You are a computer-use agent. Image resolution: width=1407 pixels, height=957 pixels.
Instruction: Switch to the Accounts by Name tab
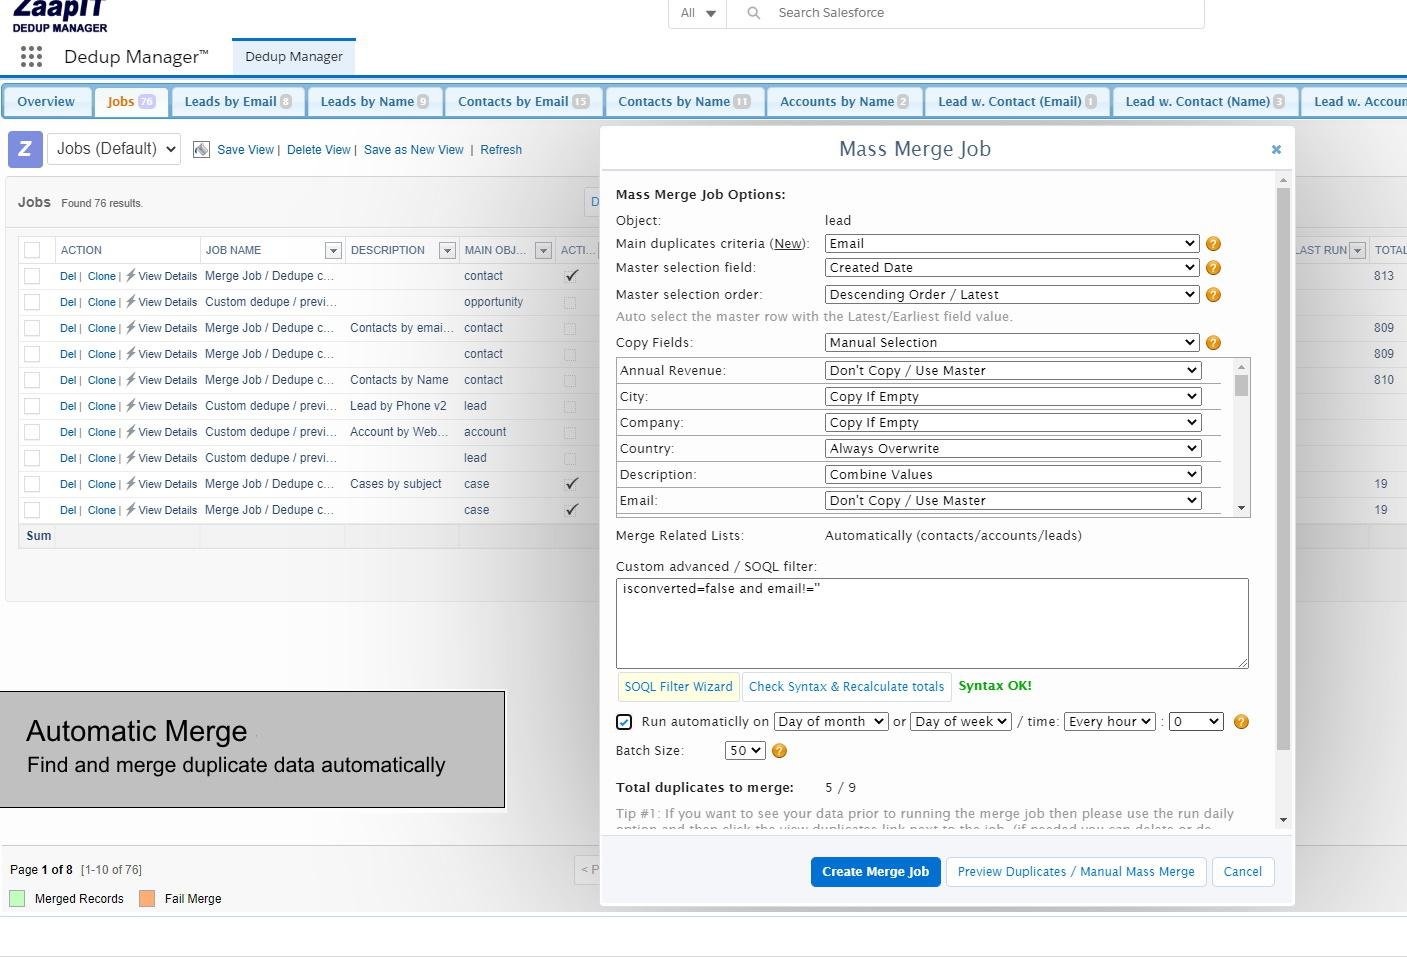pyautogui.click(x=844, y=102)
